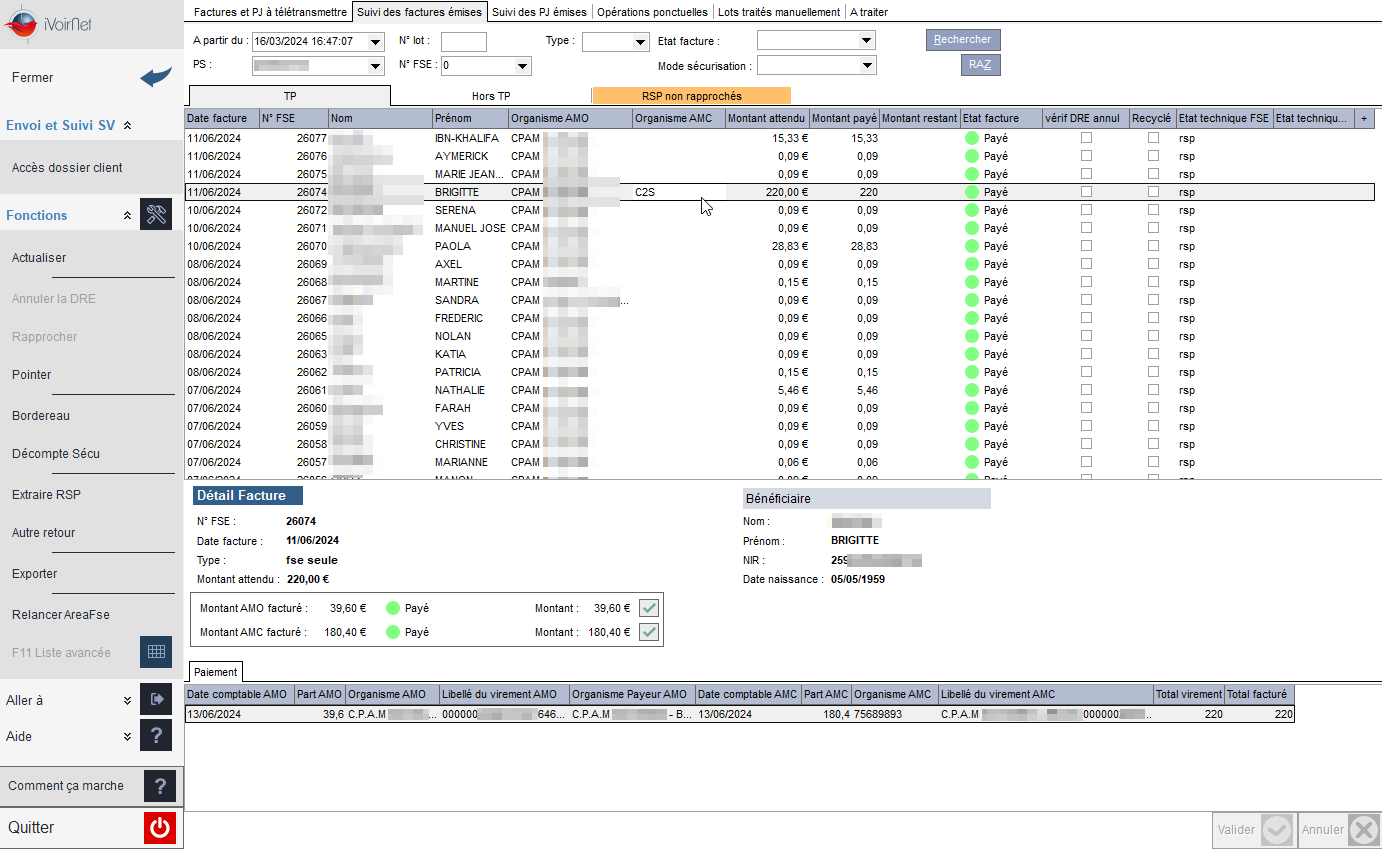Click the question mark icon next to Aide

[x=156, y=736]
